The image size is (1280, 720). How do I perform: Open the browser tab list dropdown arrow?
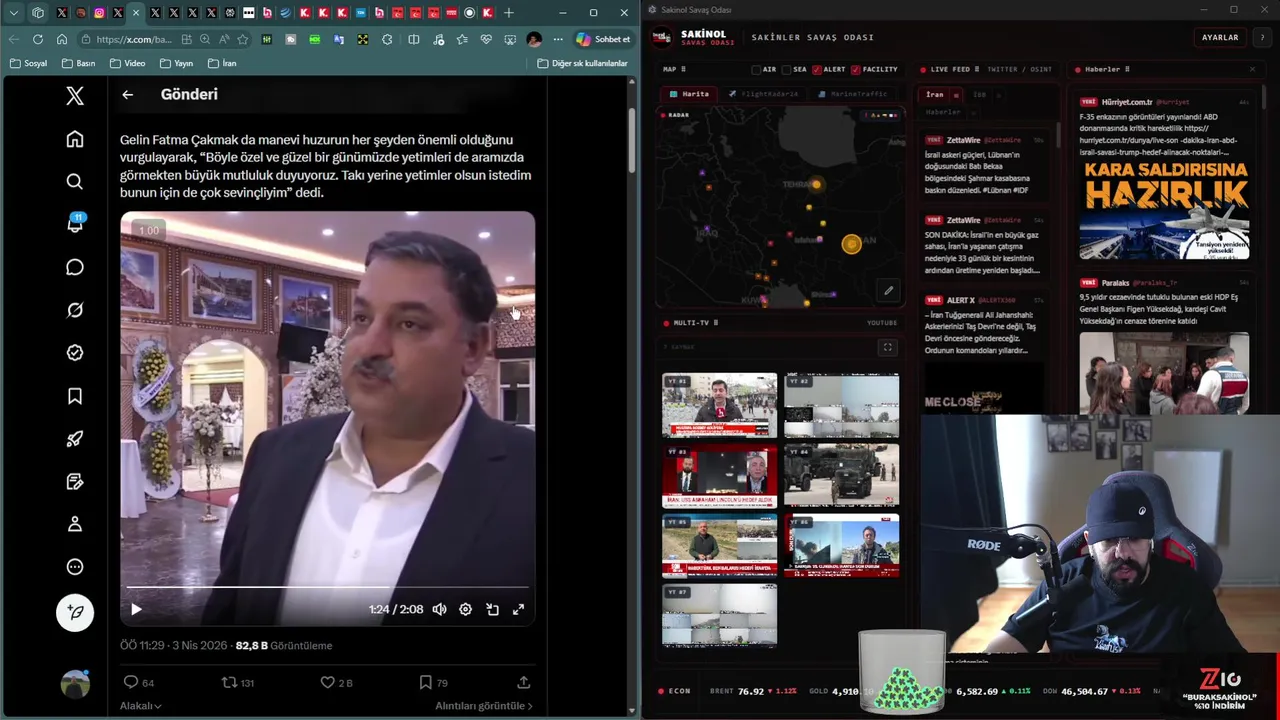pos(14,13)
